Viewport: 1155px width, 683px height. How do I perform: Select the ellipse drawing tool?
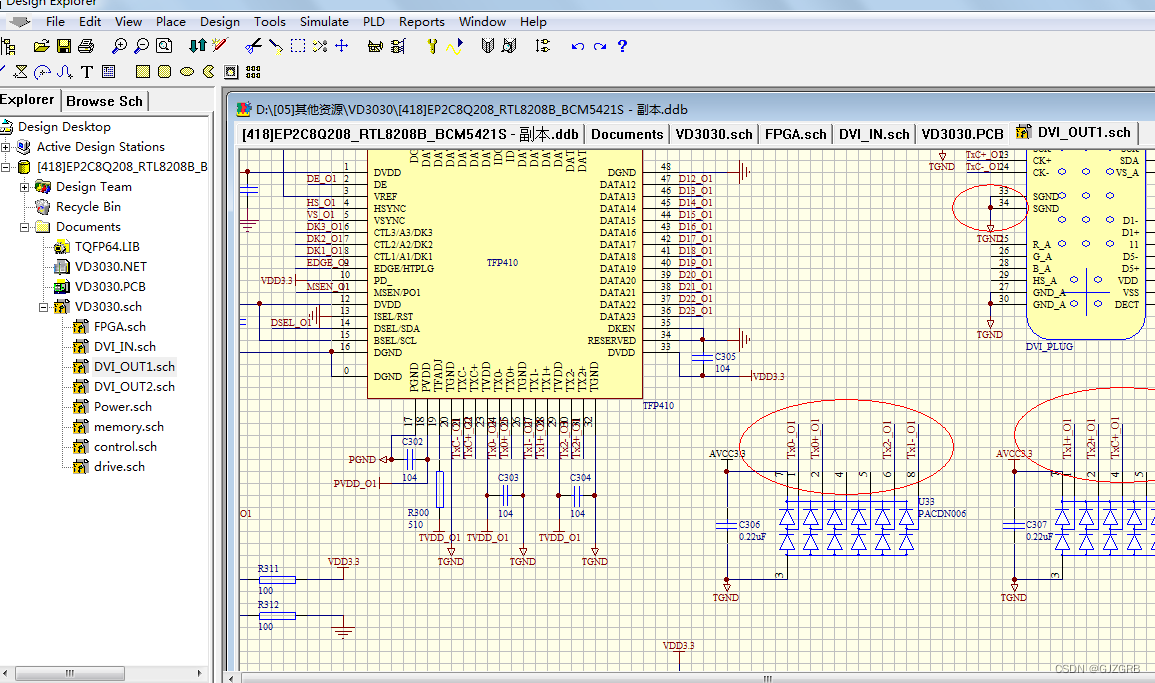pyautogui.click(x=187, y=70)
